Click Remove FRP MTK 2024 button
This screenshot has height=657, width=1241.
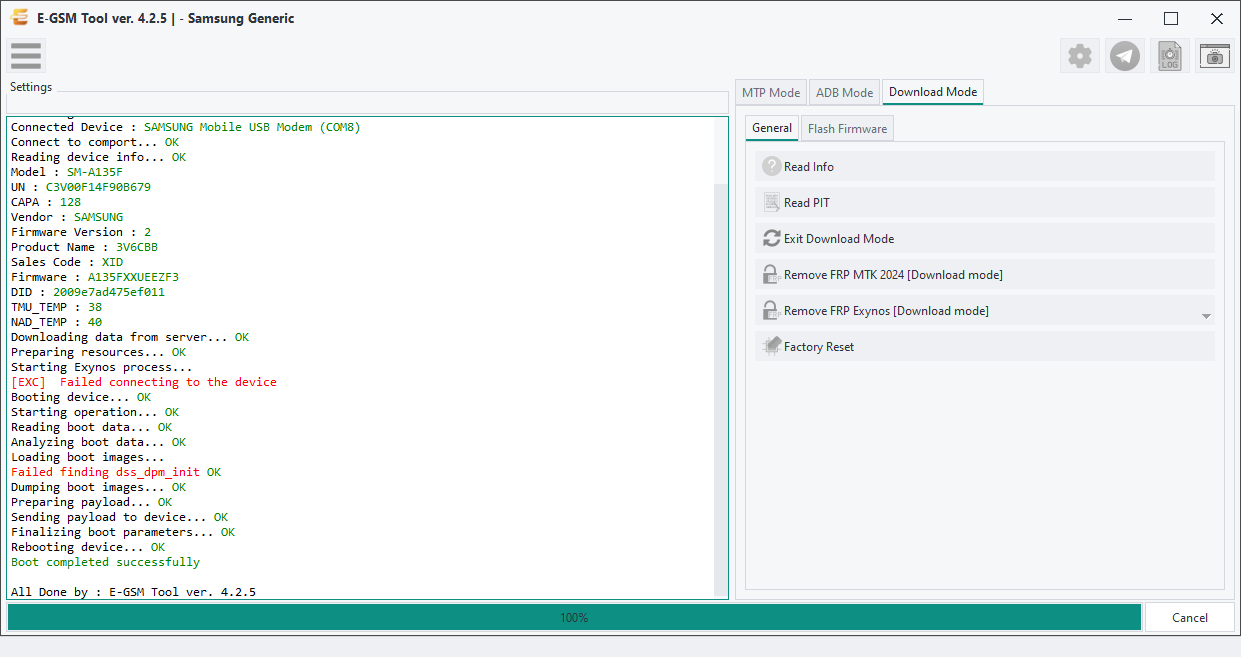(x=985, y=275)
